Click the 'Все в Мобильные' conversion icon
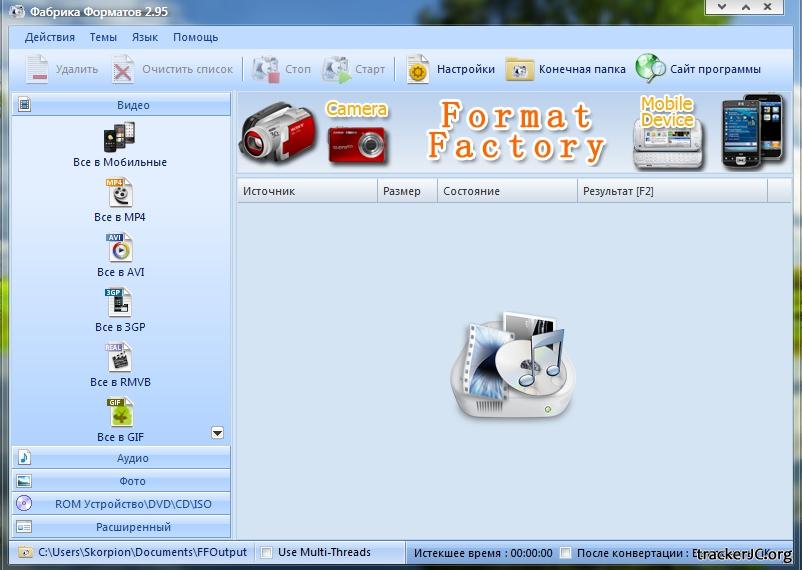The image size is (802, 570). pyautogui.click(x=119, y=137)
